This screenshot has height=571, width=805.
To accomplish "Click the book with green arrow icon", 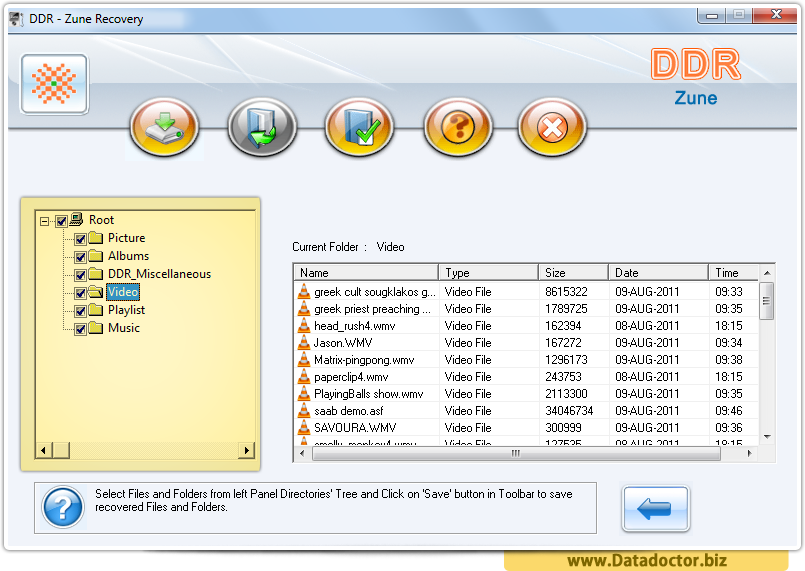I will point(262,127).
